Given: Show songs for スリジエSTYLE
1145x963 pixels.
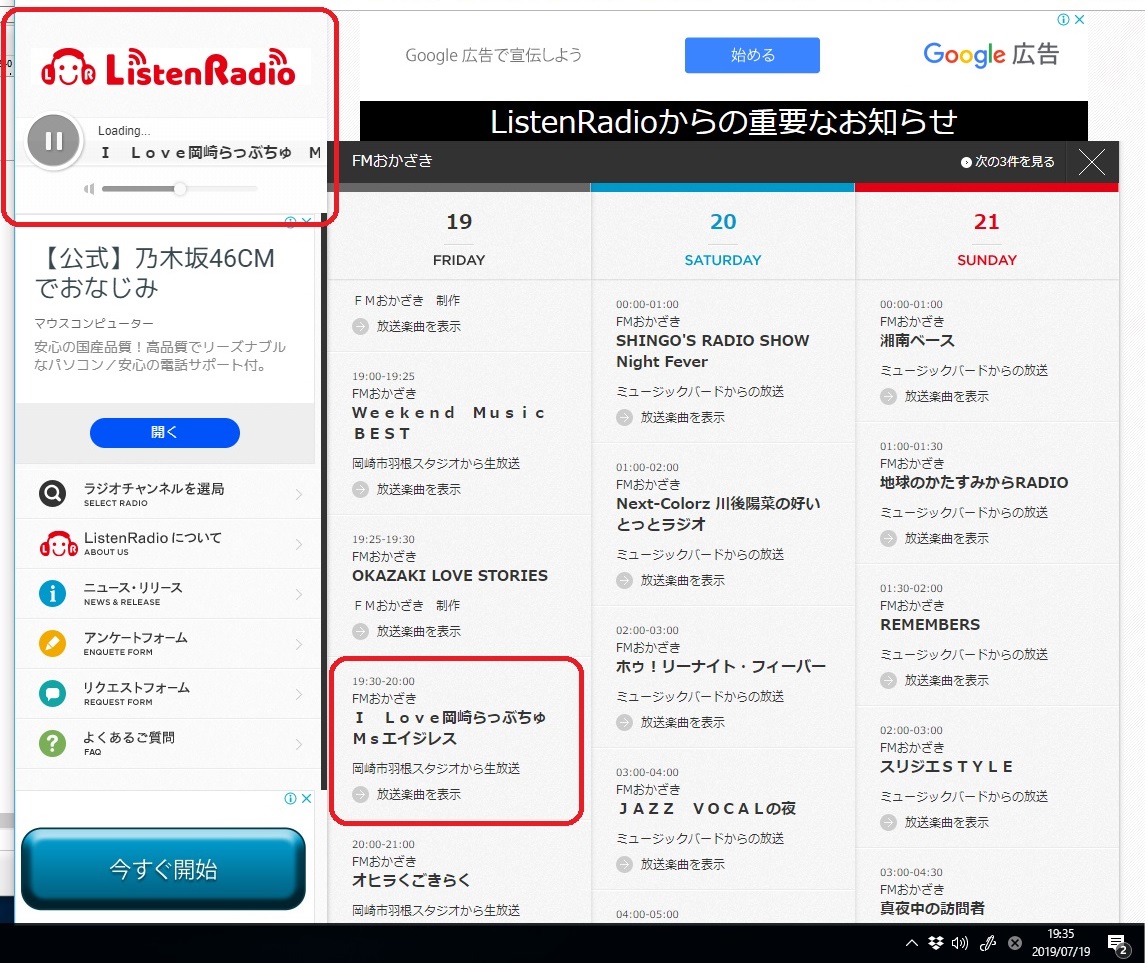Looking at the screenshot, I should (x=935, y=822).
